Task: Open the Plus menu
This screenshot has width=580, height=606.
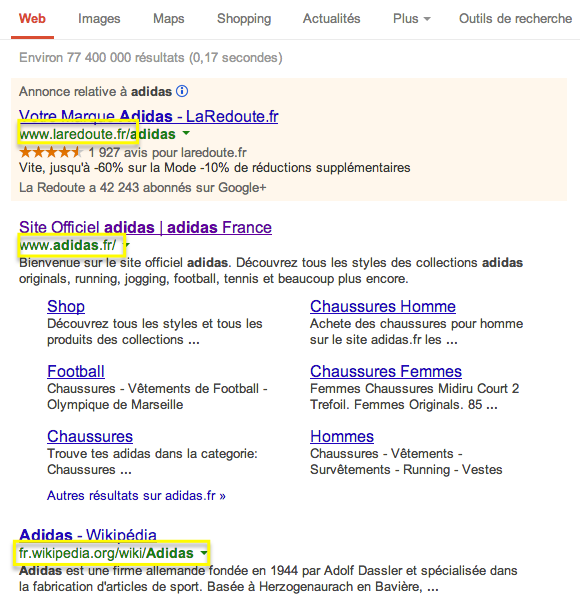Action: tap(412, 19)
